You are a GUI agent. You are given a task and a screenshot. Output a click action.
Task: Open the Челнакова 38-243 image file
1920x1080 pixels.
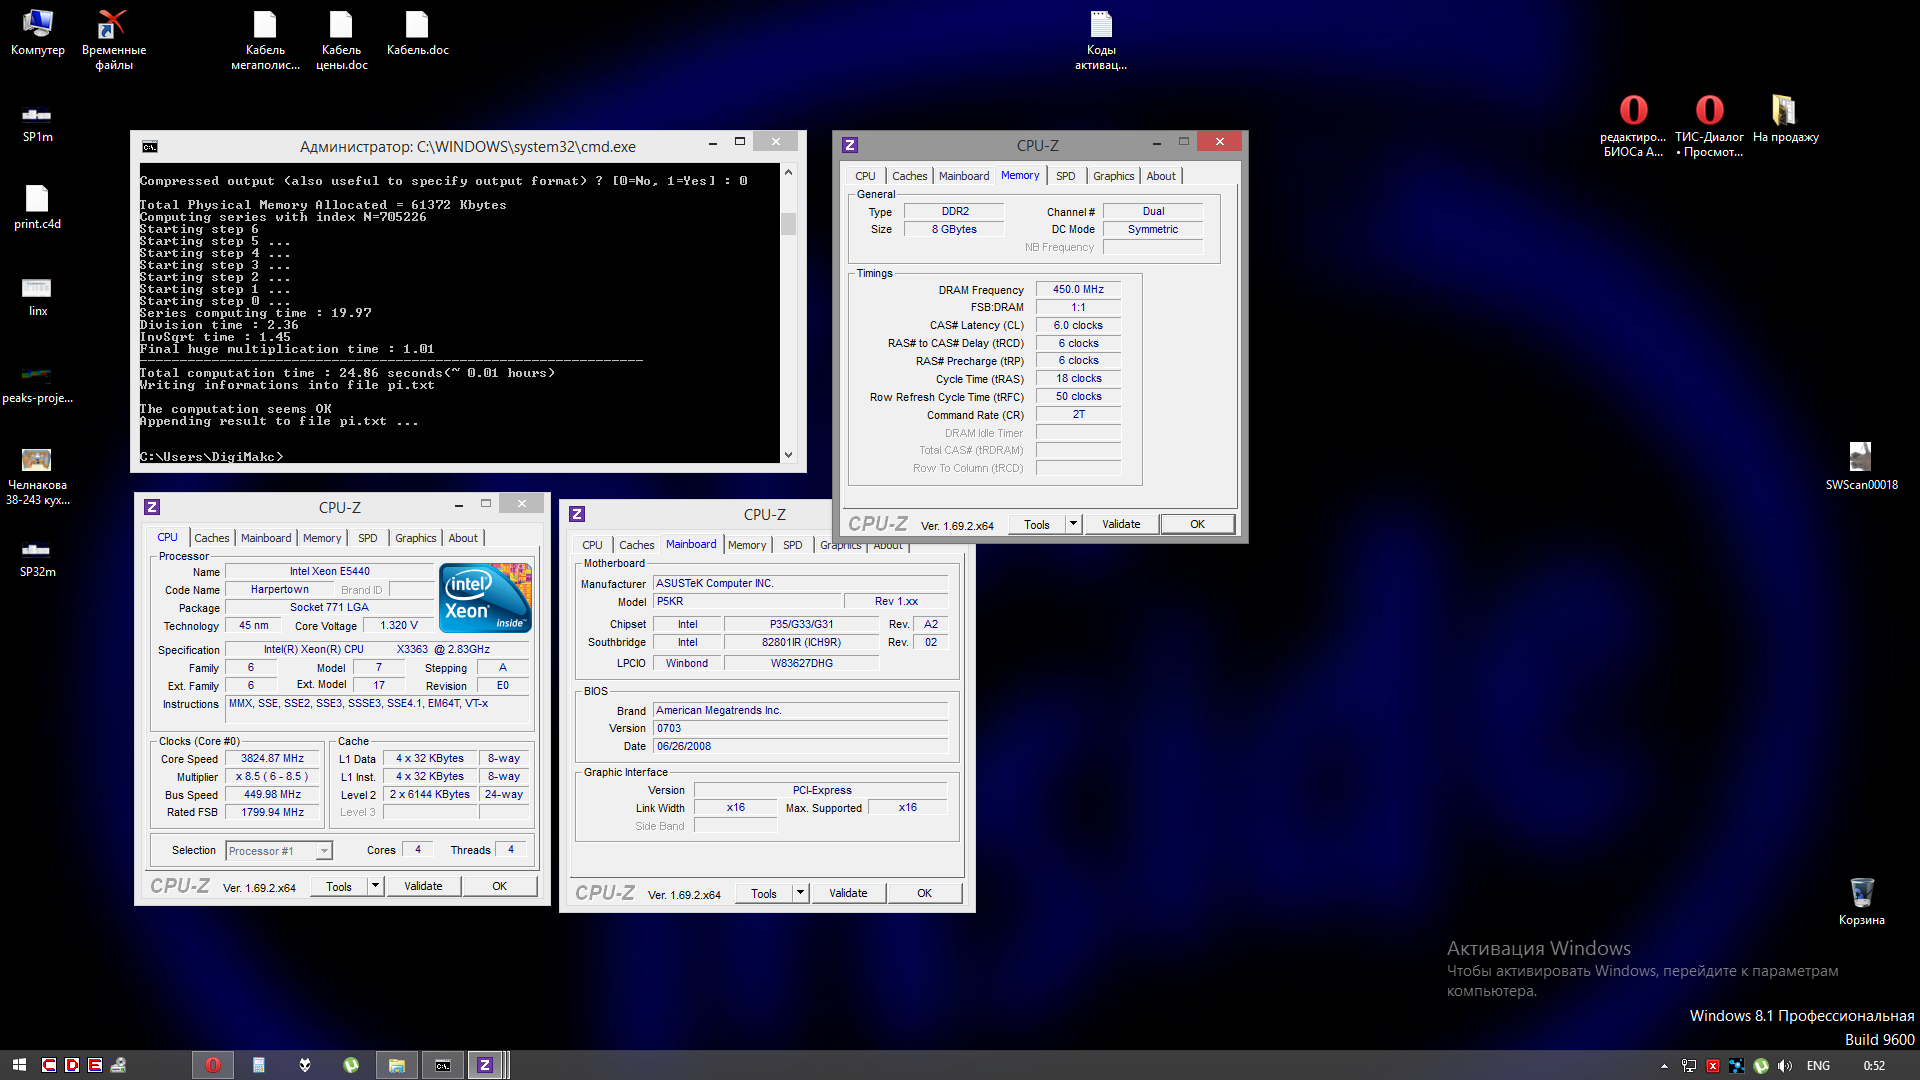click(x=37, y=476)
